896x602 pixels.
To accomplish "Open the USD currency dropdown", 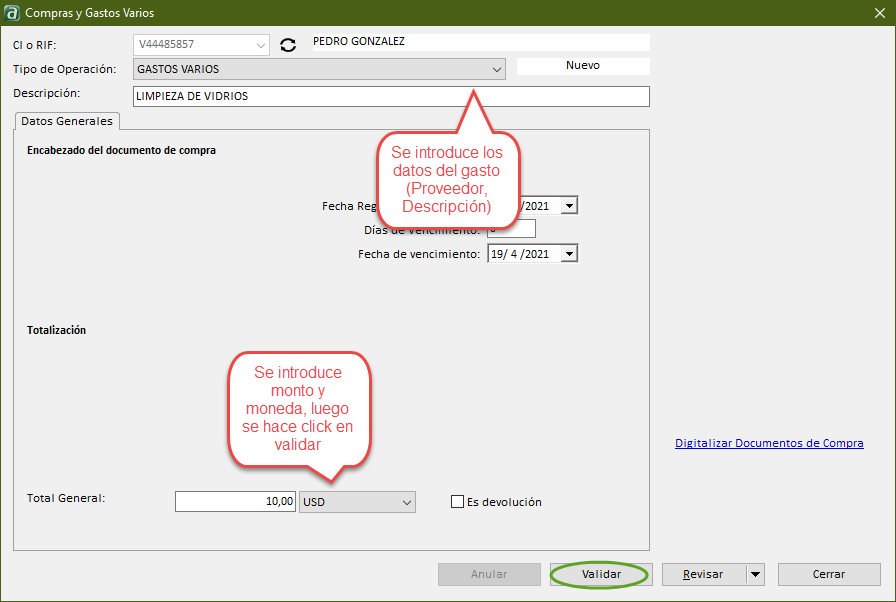I will pos(406,502).
